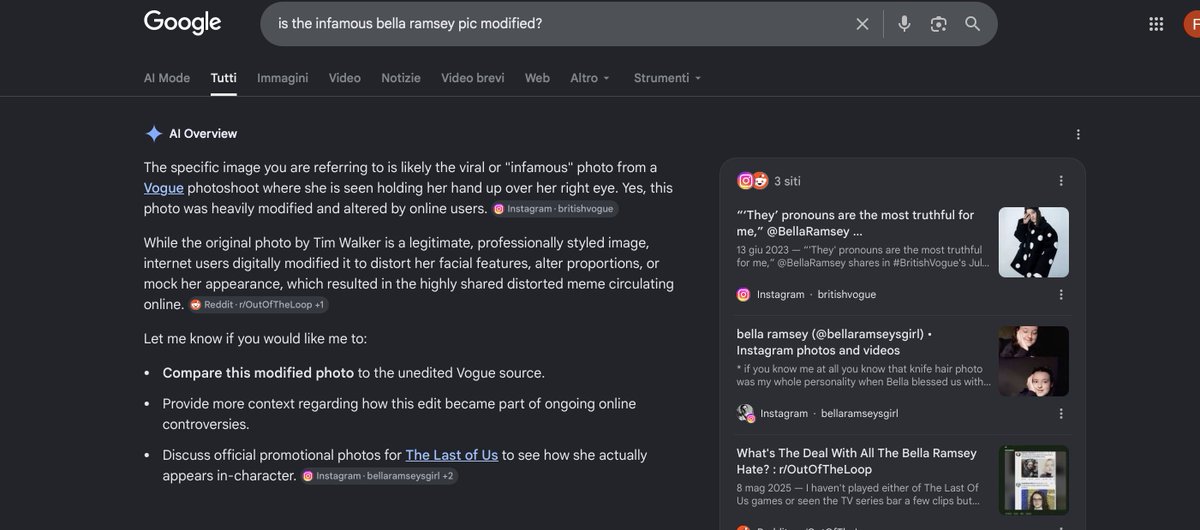Screen dimensions: 1200x530
Task: Clear the search query with X
Action: (862, 24)
